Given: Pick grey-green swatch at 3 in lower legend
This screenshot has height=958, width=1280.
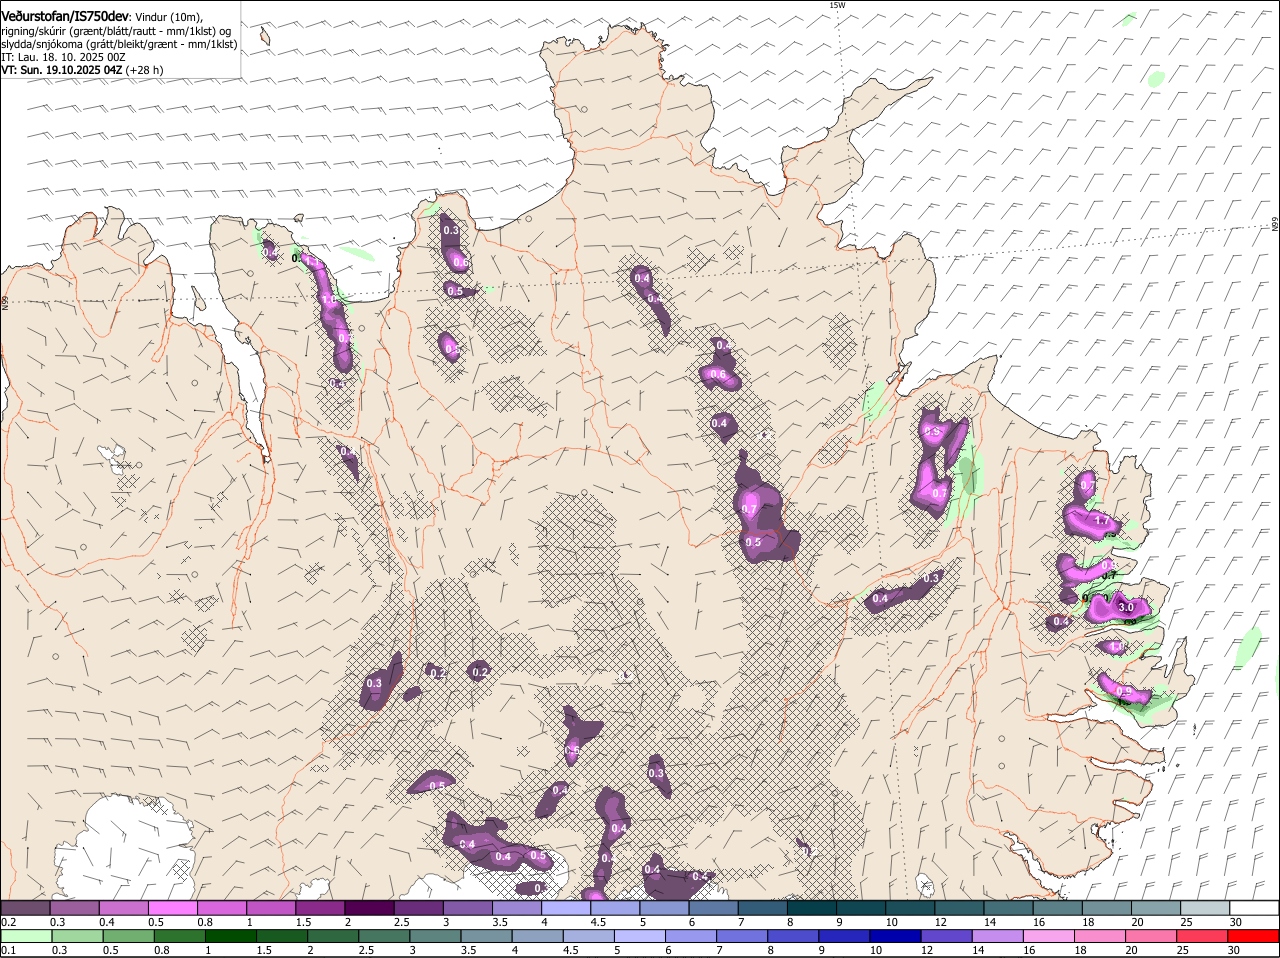Looking at the screenshot, I should (435, 936).
